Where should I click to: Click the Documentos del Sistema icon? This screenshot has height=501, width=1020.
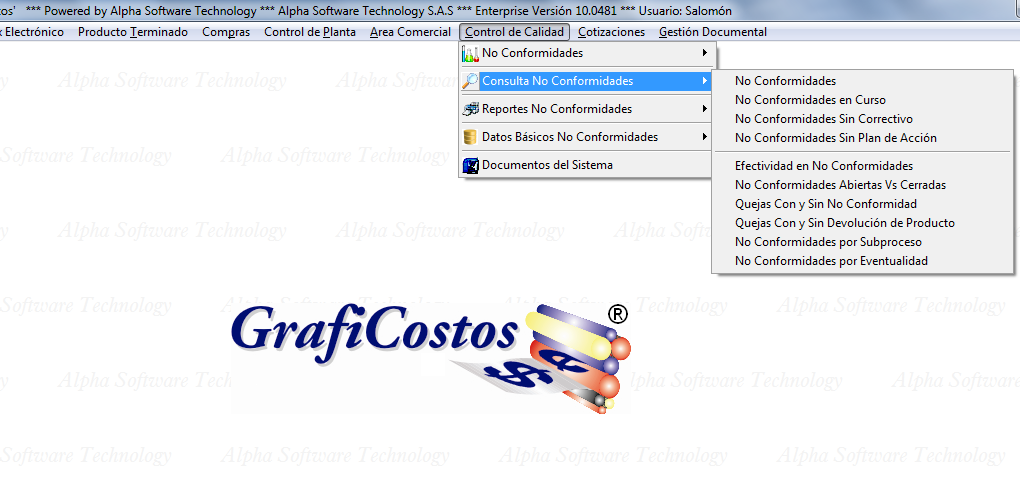[470, 165]
